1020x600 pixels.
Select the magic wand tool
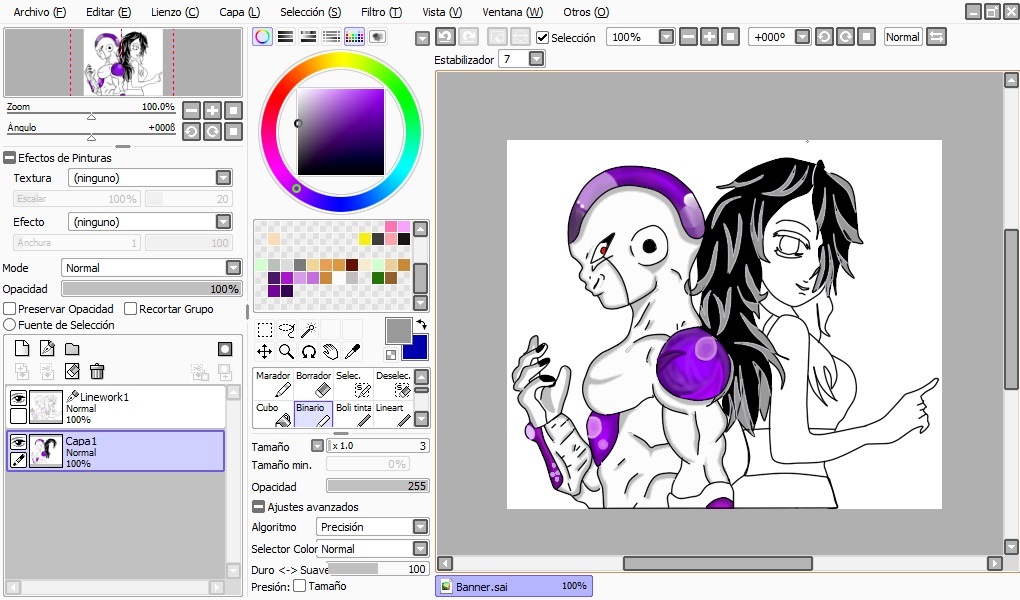point(308,330)
